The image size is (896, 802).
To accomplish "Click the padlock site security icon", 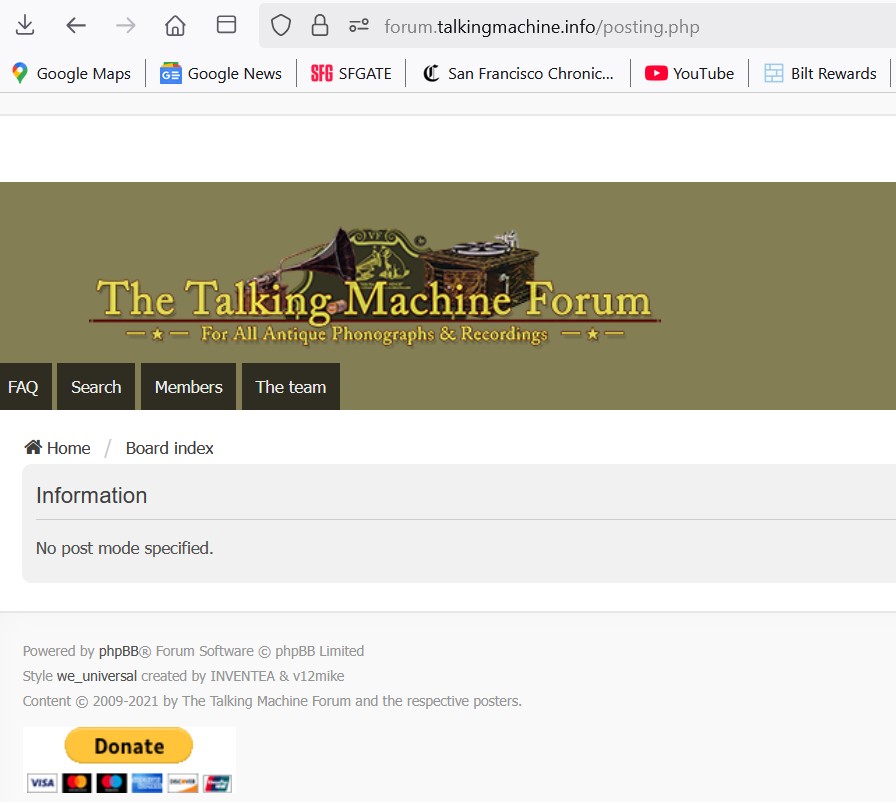I will 320,26.
